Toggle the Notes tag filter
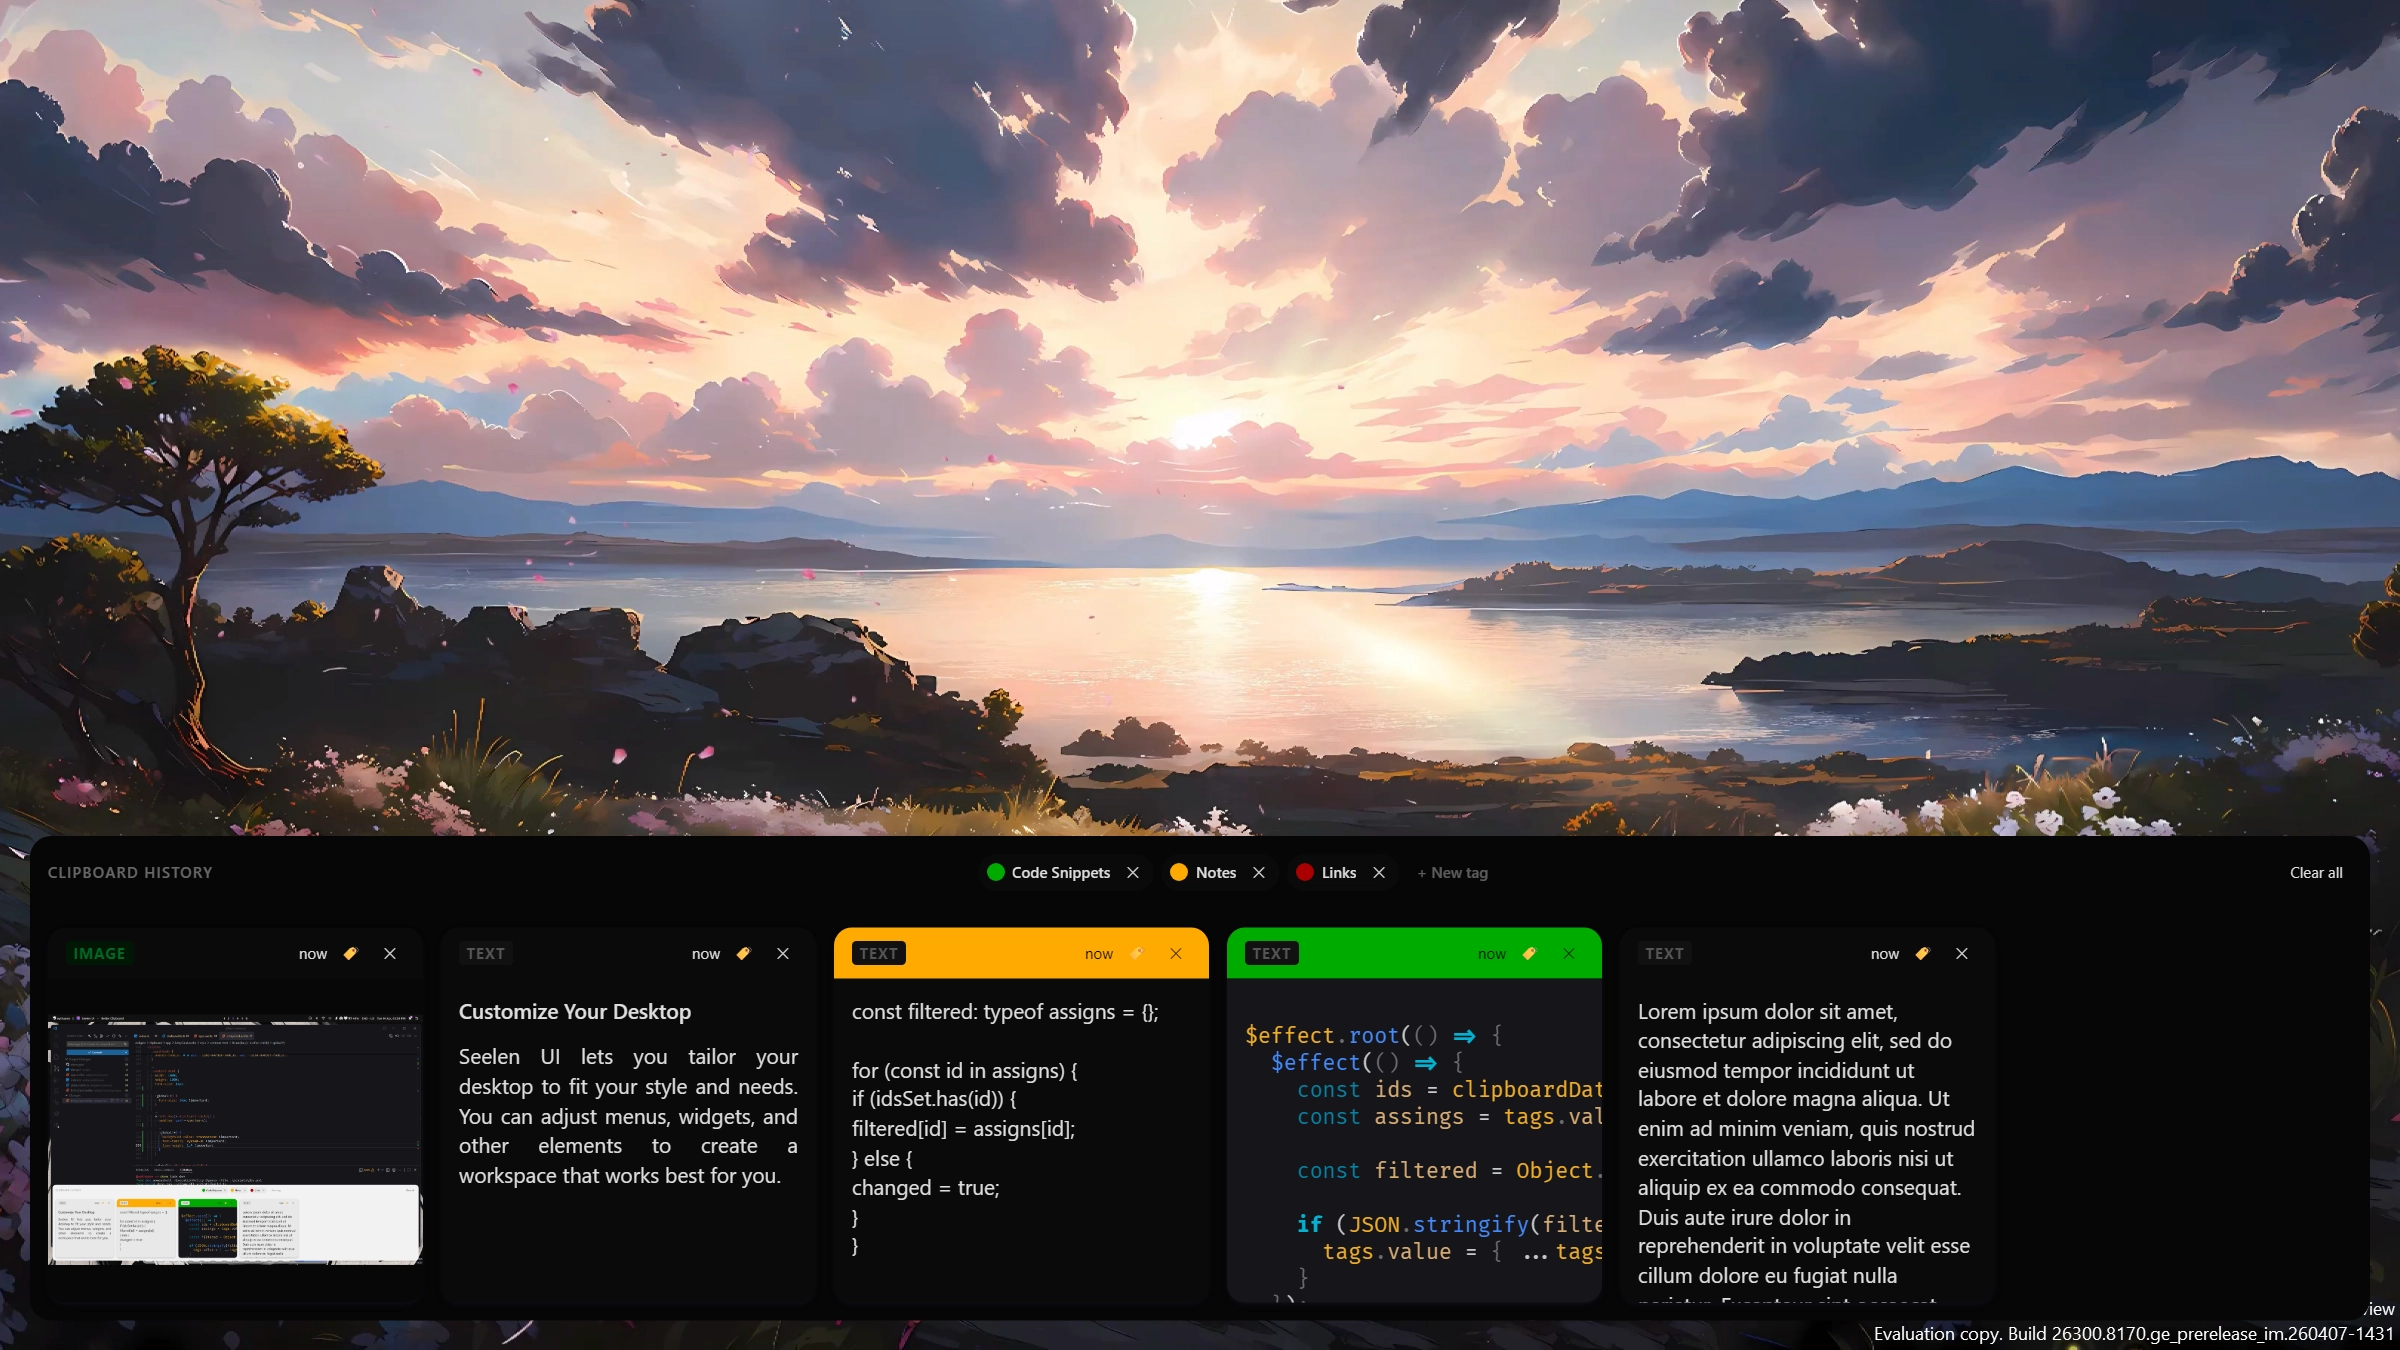The image size is (2400, 1350). tap(1215, 872)
